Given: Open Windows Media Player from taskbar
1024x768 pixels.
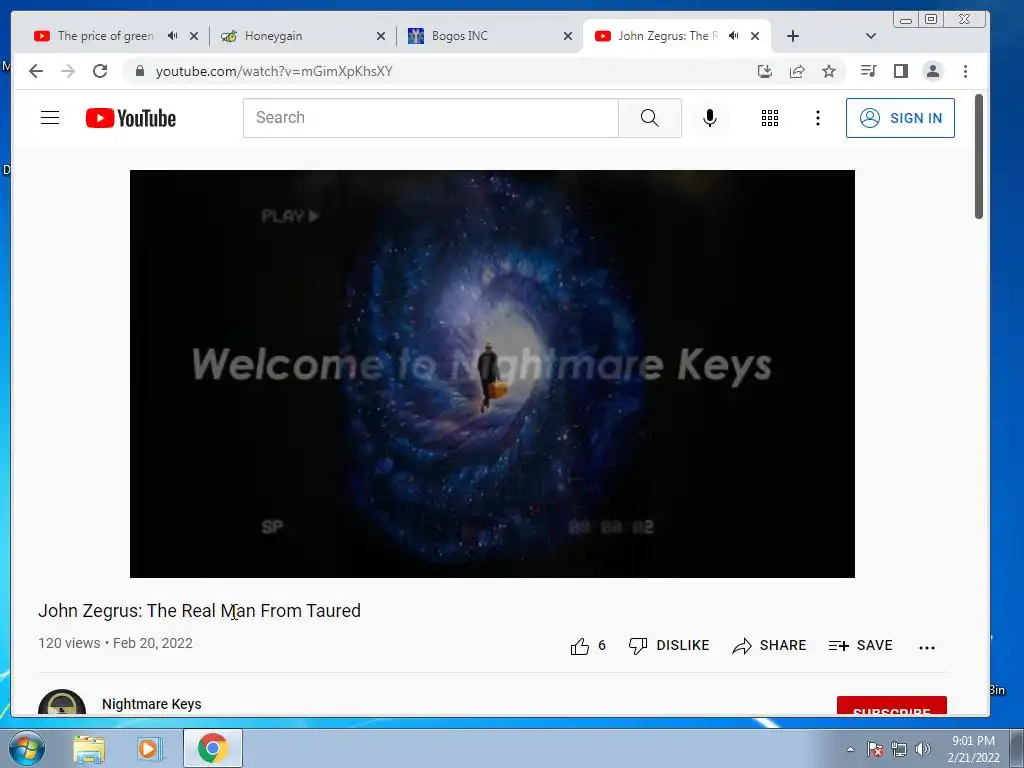Looking at the screenshot, I should (148, 749).
